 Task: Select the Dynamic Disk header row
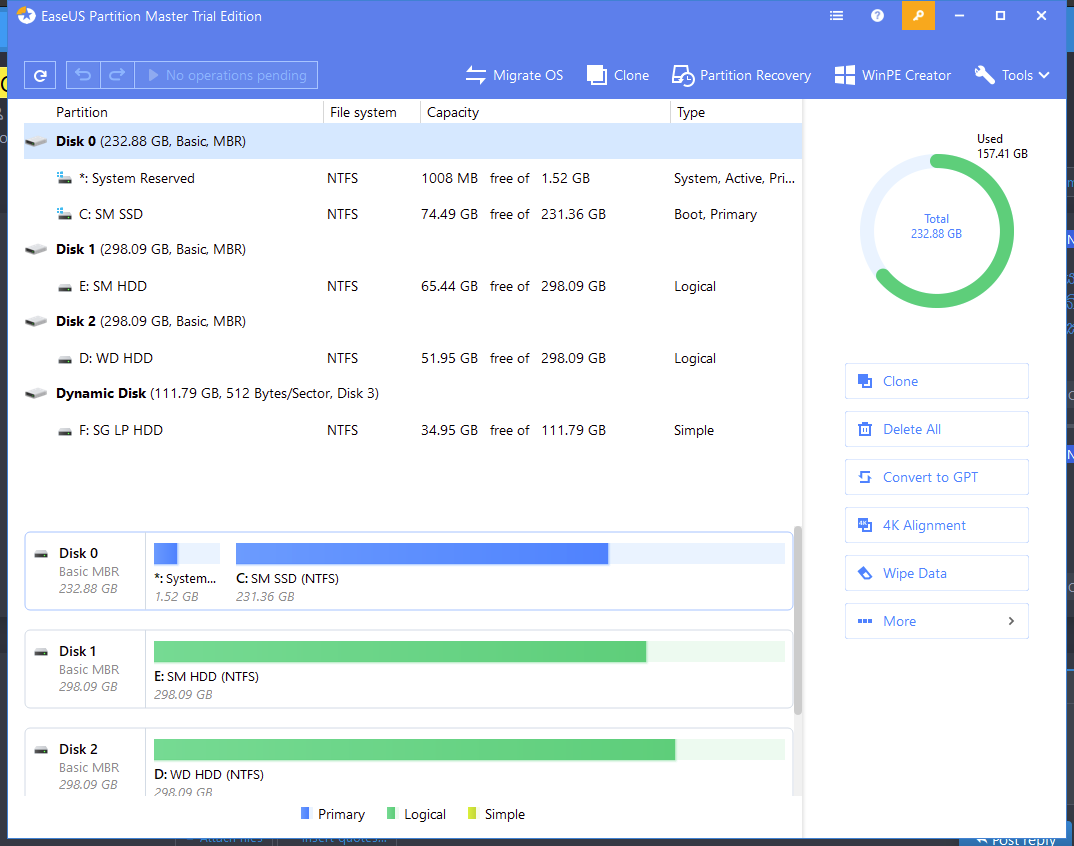413,393
